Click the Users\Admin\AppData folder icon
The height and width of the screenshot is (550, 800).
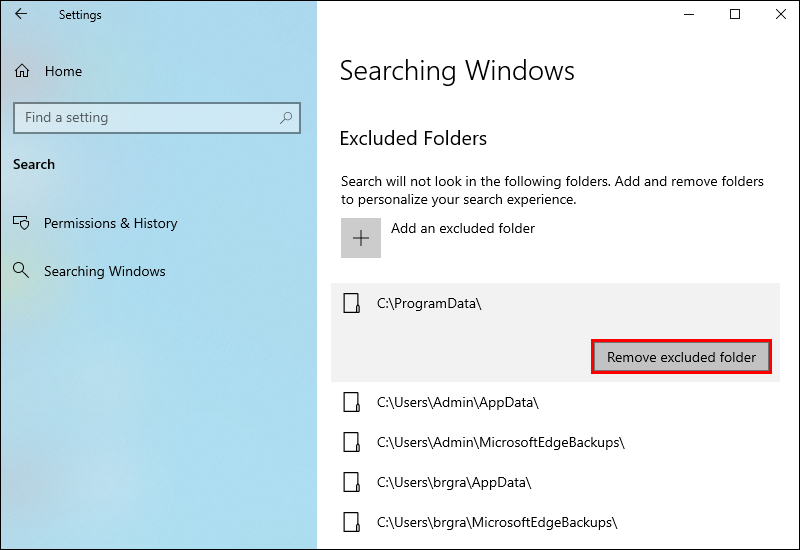[351, 402]
